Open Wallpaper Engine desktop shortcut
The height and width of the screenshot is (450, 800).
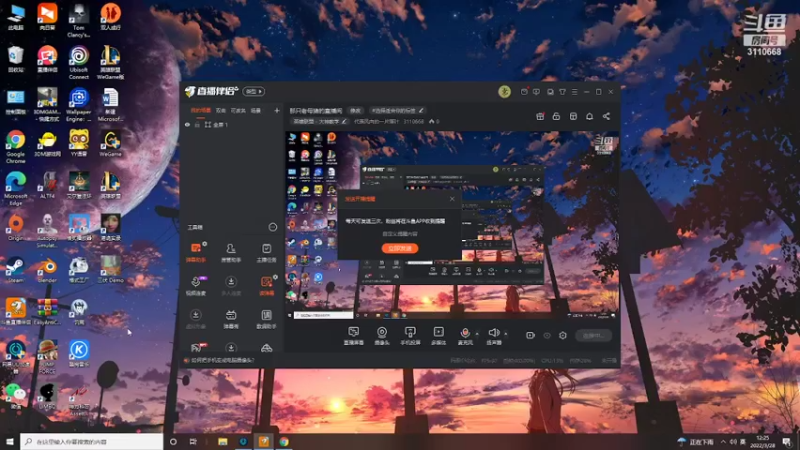pyautogui.click(x=79, y=105)
